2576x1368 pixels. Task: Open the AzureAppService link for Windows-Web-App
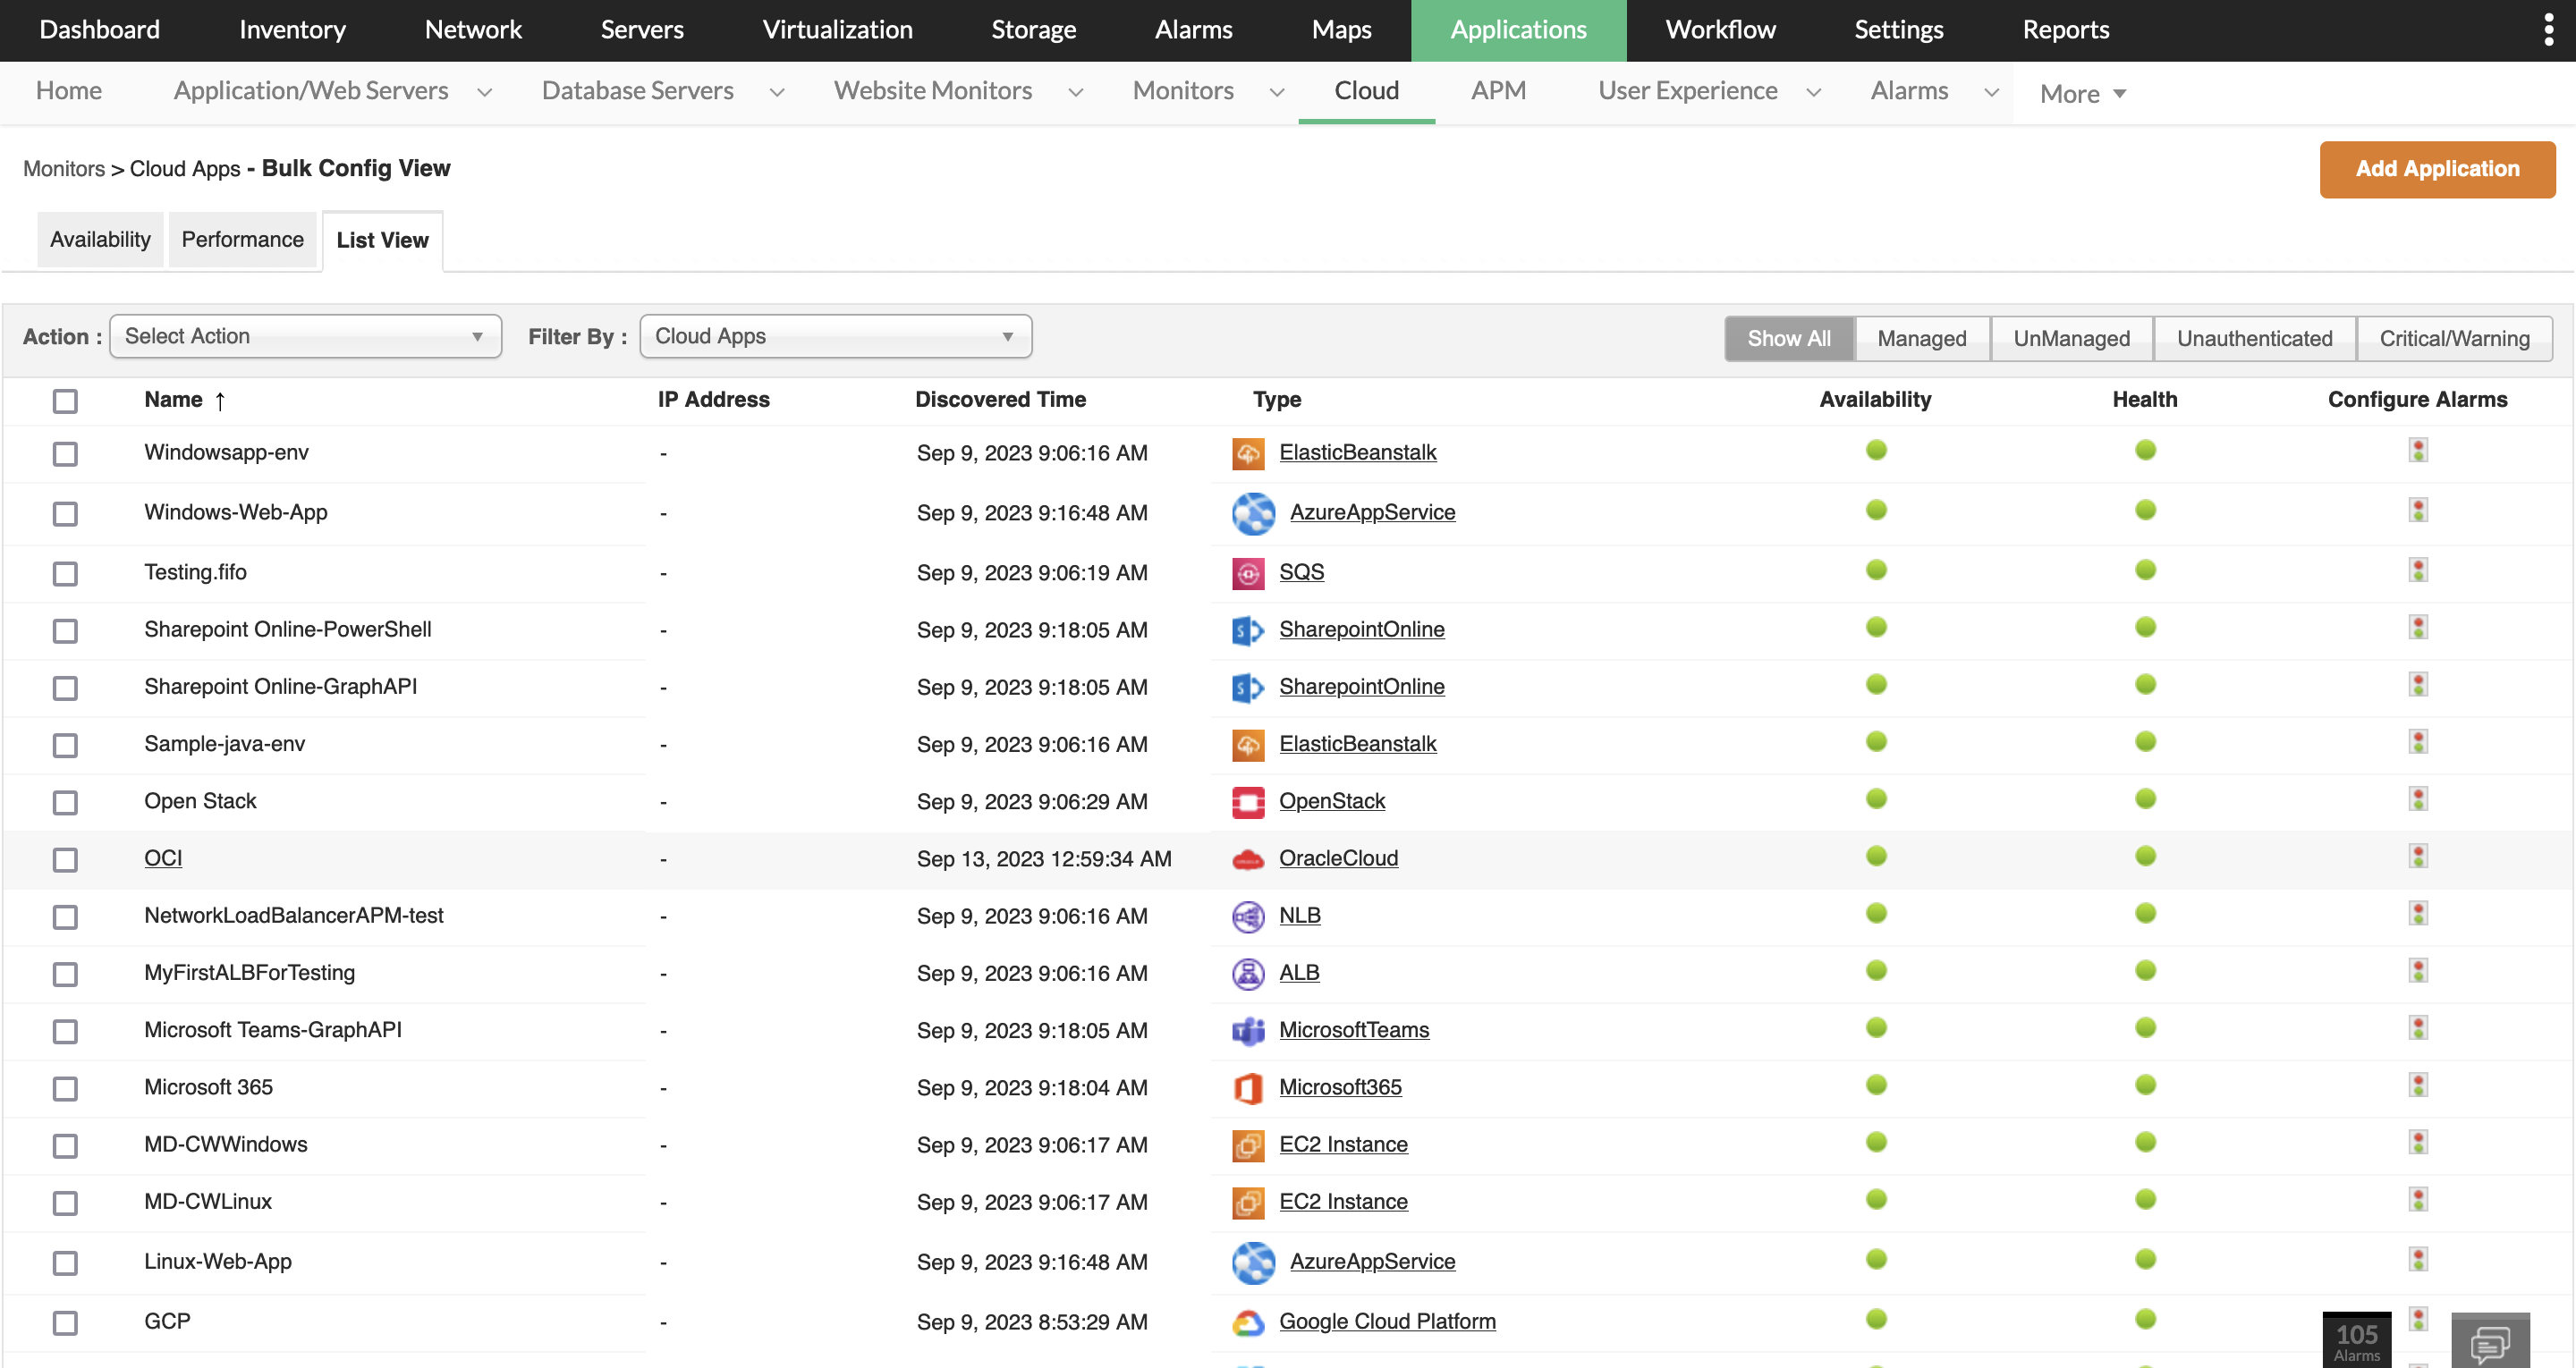click(1371, 513)
